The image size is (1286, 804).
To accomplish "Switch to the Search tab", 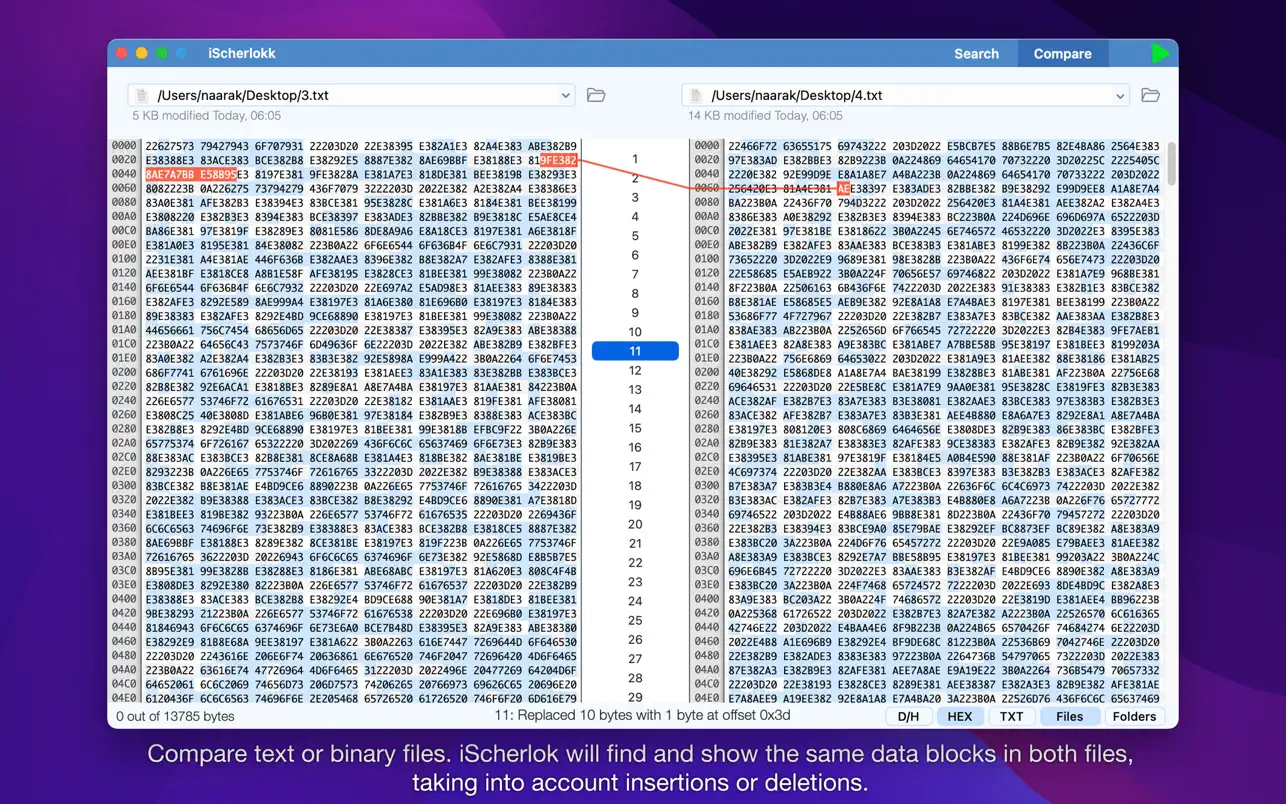I will [976, 54].
